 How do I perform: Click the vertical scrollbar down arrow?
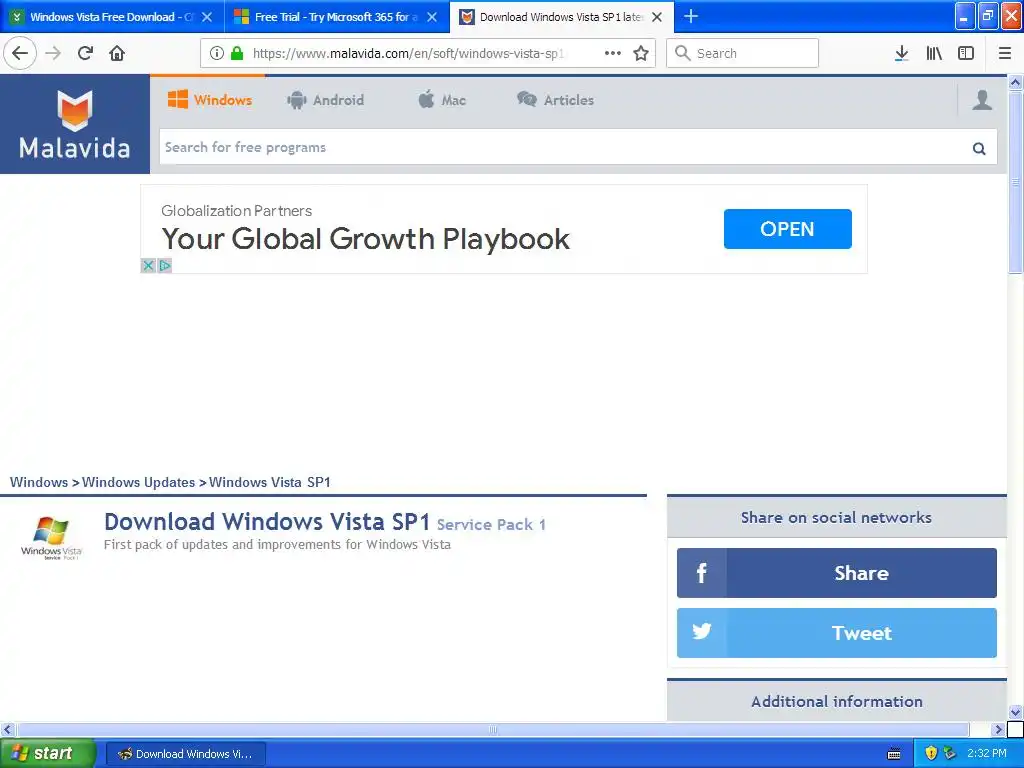point(1015,712)
